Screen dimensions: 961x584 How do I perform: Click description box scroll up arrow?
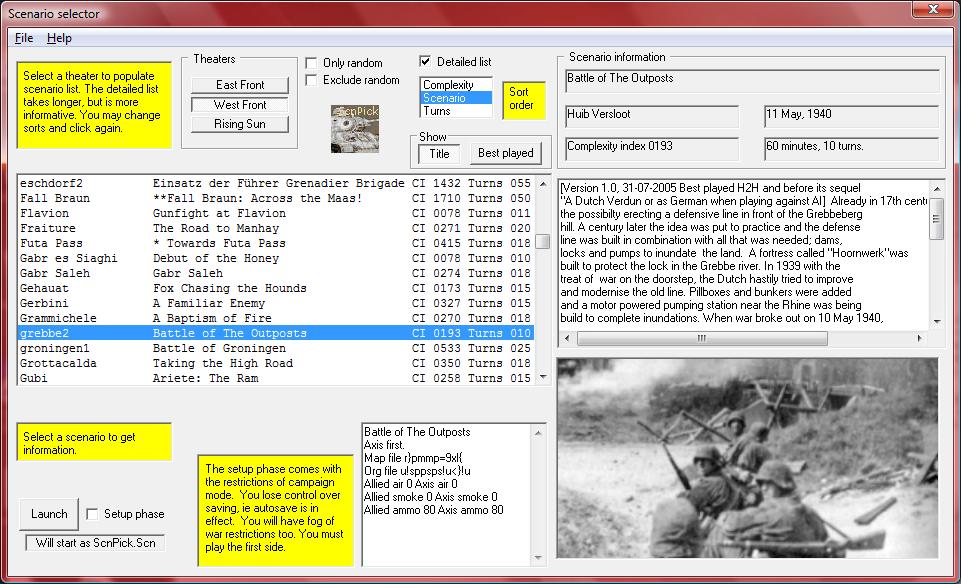coord(936,188)
